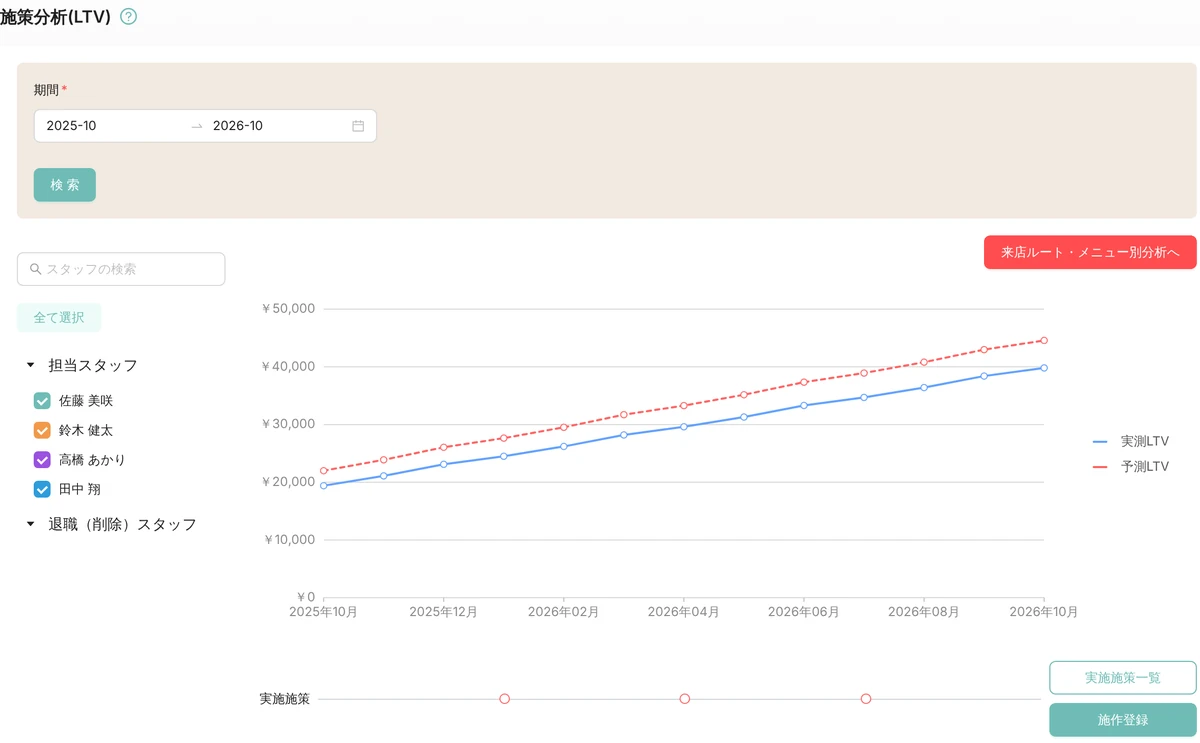This screenshot has height=743, width=1200.
Task: Toggle the 高橋 あかり checkbox
Action: pos(42,460)
